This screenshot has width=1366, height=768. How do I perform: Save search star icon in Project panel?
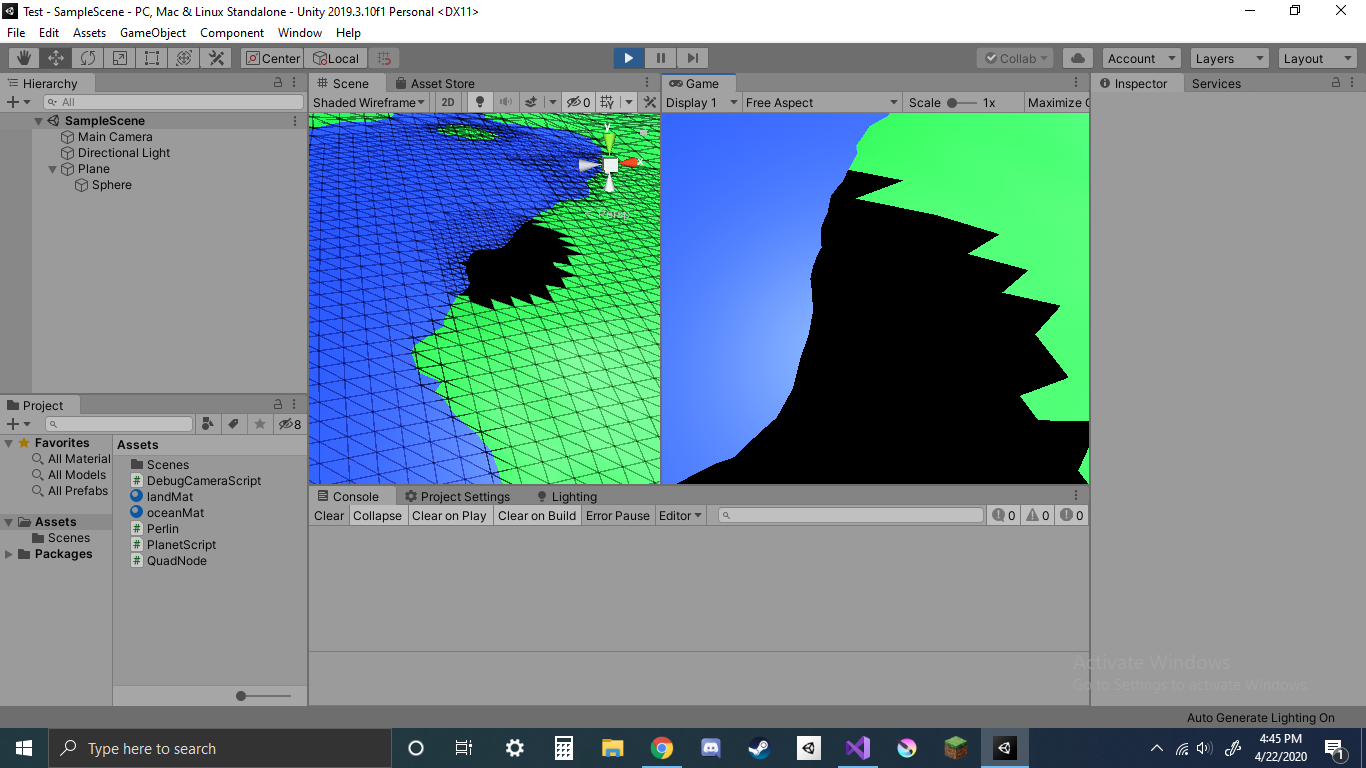[260, 424]
